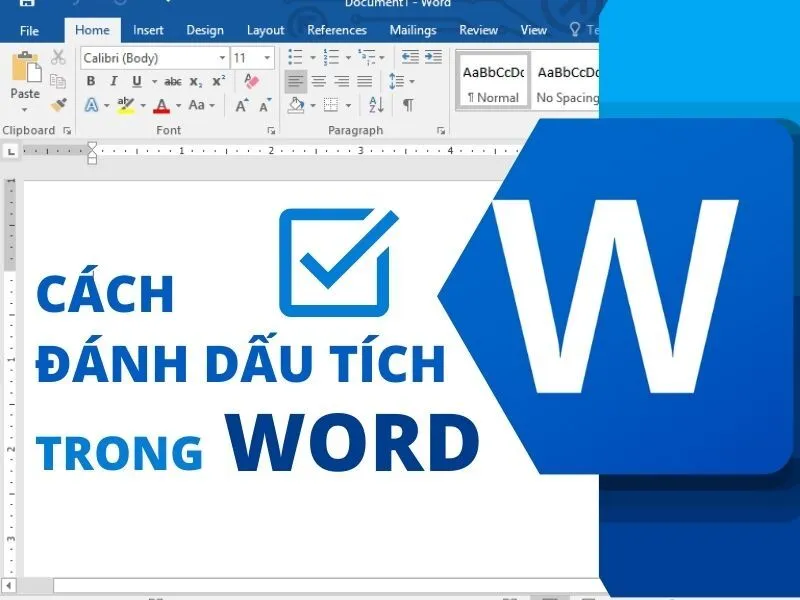Toggle Bold formatting
The image size is (800, 600).
(x=90, y=79)
